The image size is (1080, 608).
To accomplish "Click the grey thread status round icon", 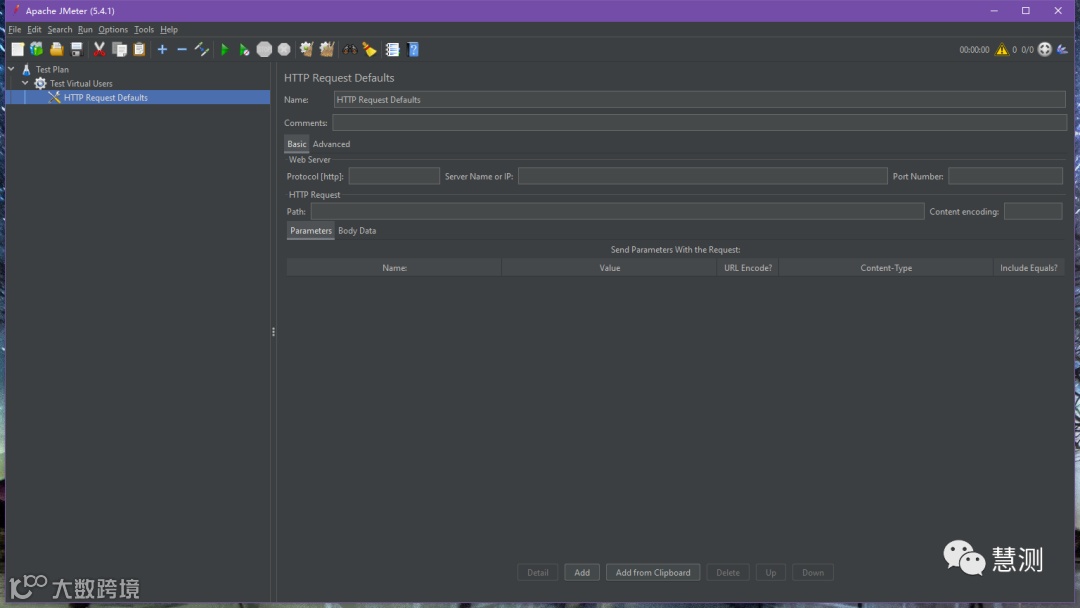I will pyautogui.click(x=1045, y=49).
